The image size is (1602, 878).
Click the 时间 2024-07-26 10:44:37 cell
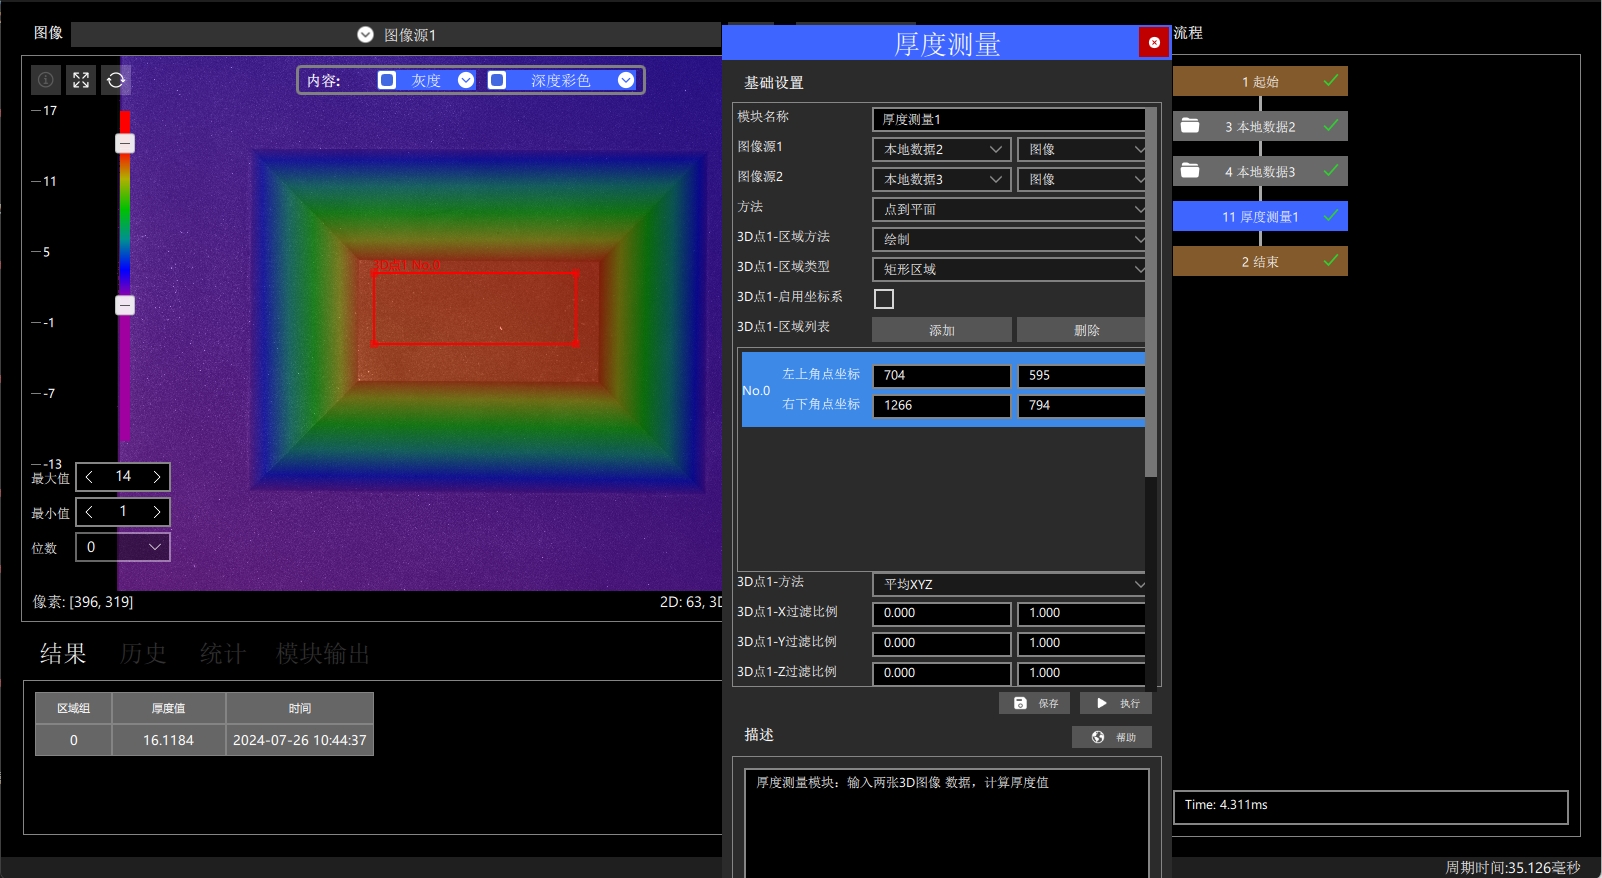[300, 740]
